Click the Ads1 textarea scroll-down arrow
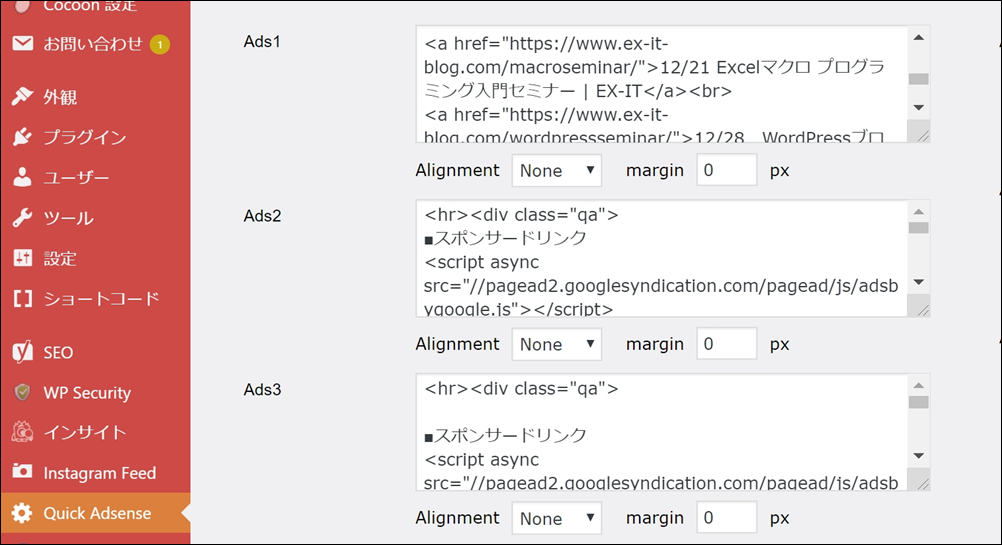This screenshot has height=545, width=1002. (x=918, y=107)
